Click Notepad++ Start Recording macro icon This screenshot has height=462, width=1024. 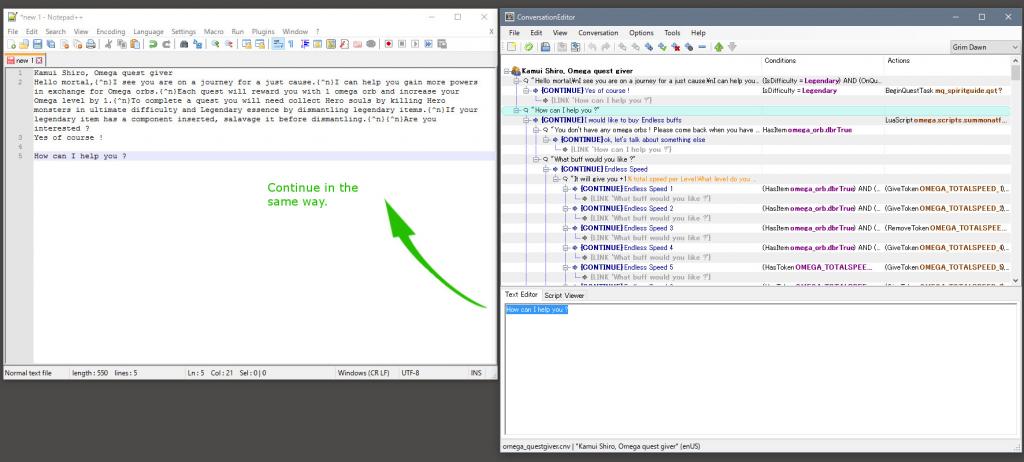point(389,44)
